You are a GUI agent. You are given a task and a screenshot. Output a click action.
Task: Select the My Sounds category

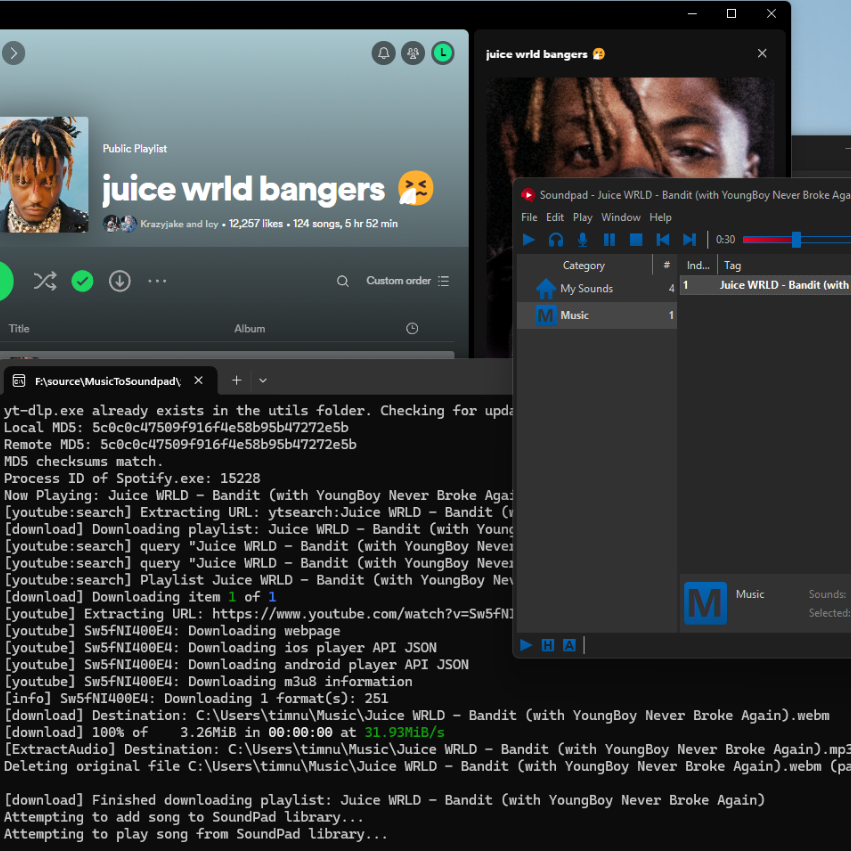[x=586, y=289]
